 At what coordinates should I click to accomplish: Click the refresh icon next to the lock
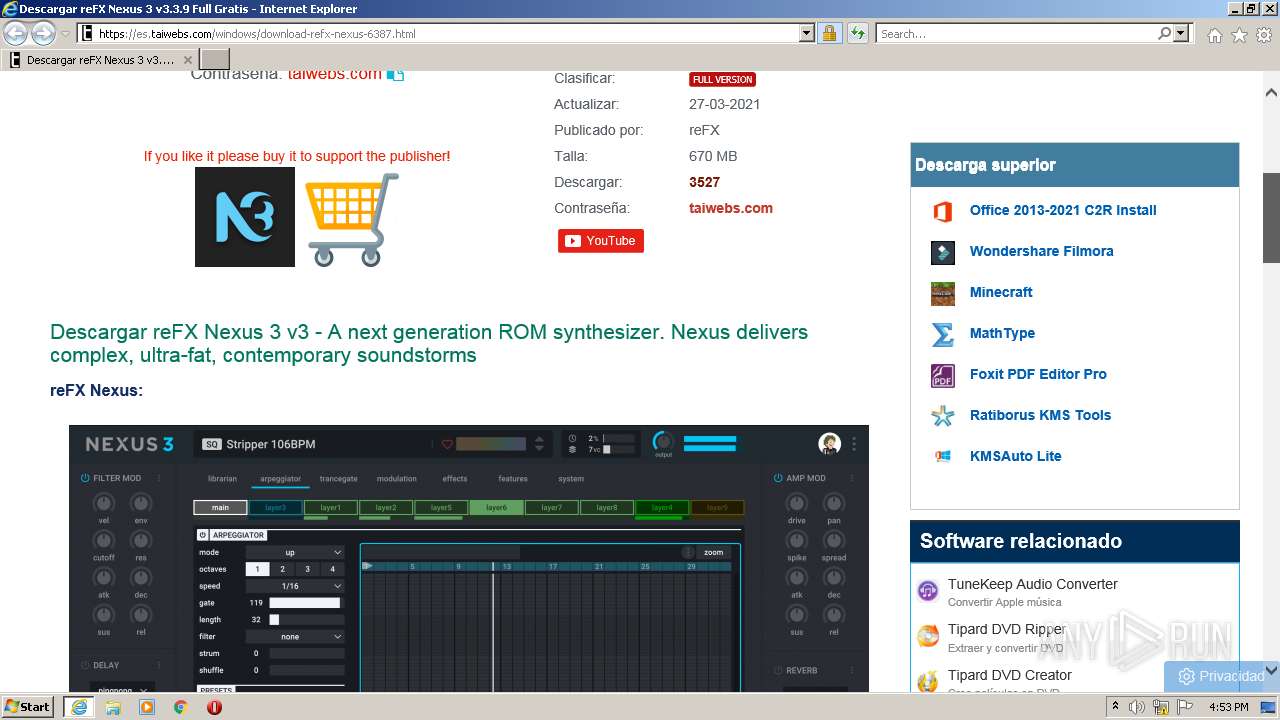coord(857,34)
